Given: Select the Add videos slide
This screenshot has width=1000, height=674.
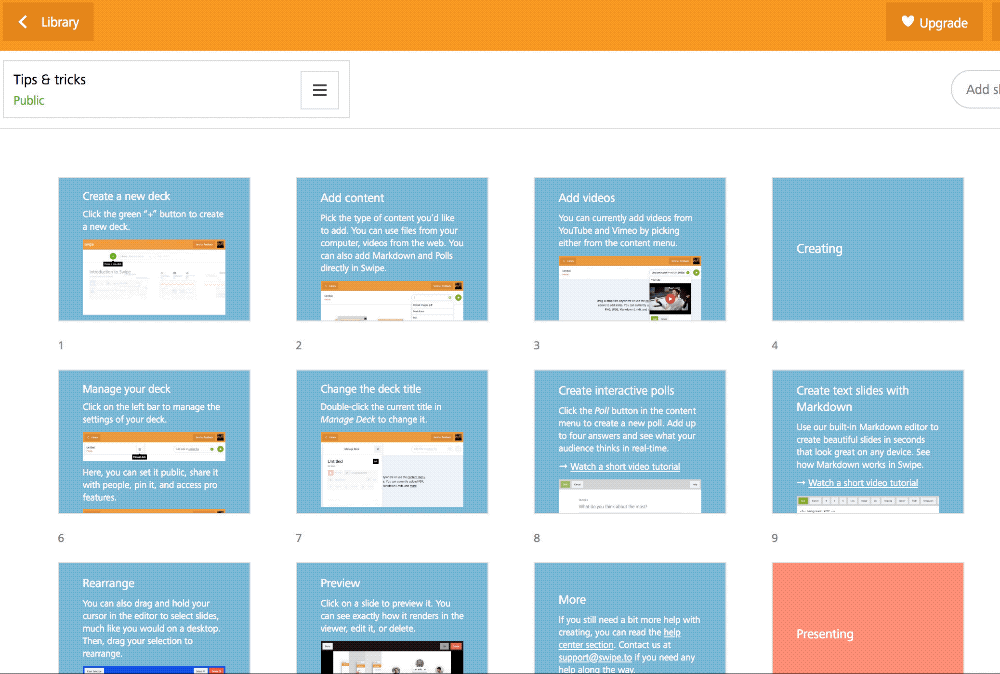Looking at the screenshot, I should (x=630, y=249).
